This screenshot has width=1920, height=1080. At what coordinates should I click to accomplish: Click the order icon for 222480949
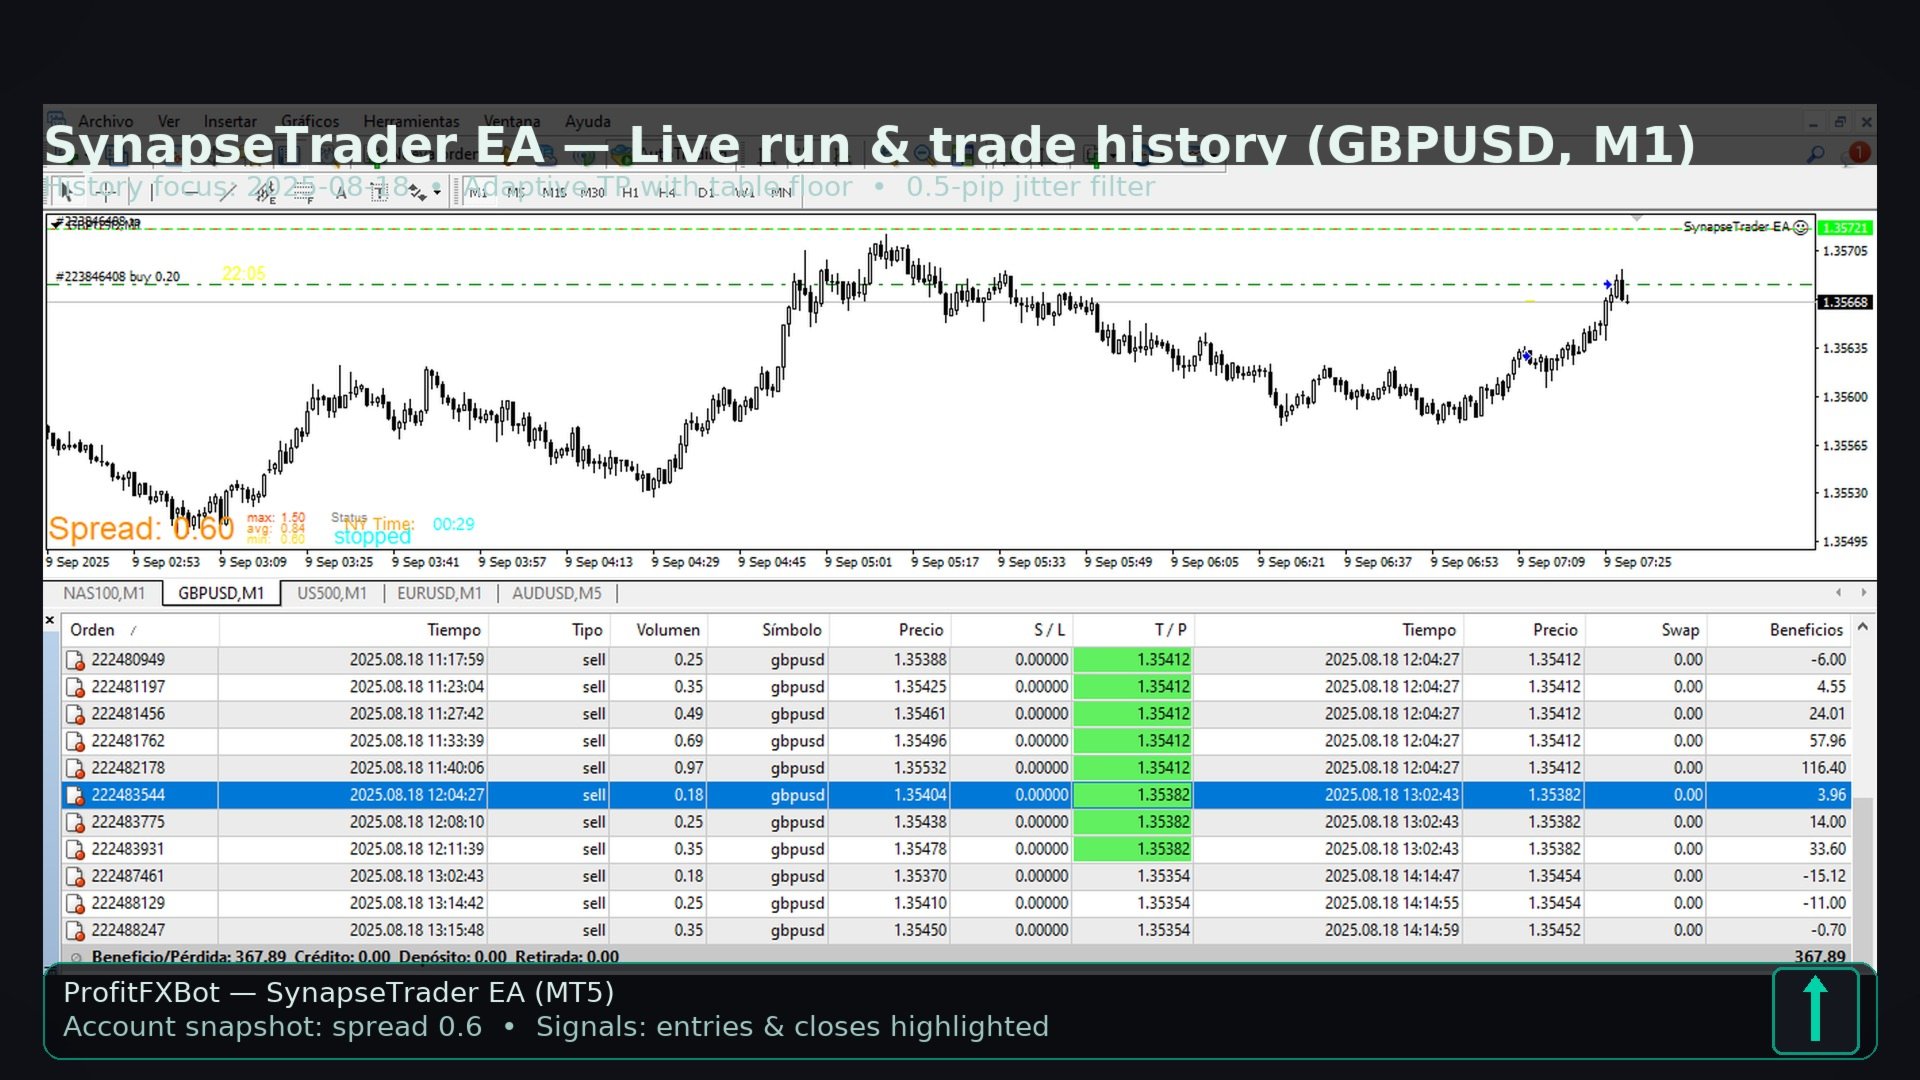pos(75,660)
